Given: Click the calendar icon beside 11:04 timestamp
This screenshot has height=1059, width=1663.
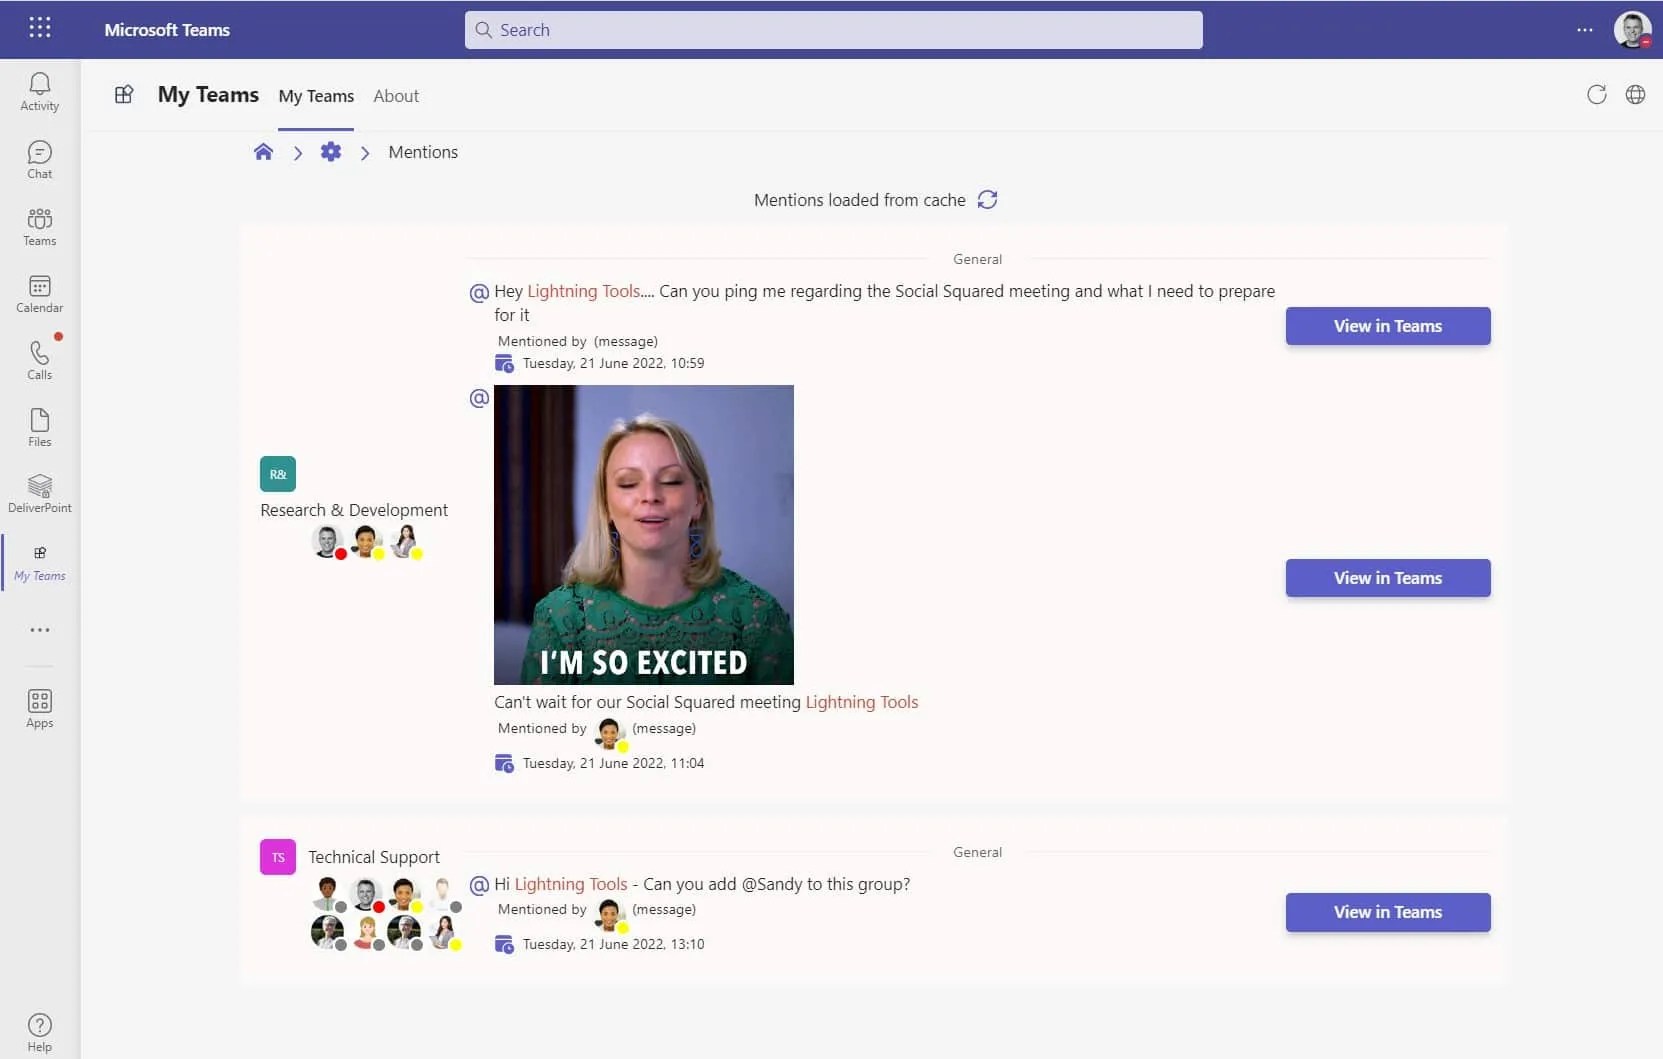Looking at the screenshot, I should [x=505, y=764].
